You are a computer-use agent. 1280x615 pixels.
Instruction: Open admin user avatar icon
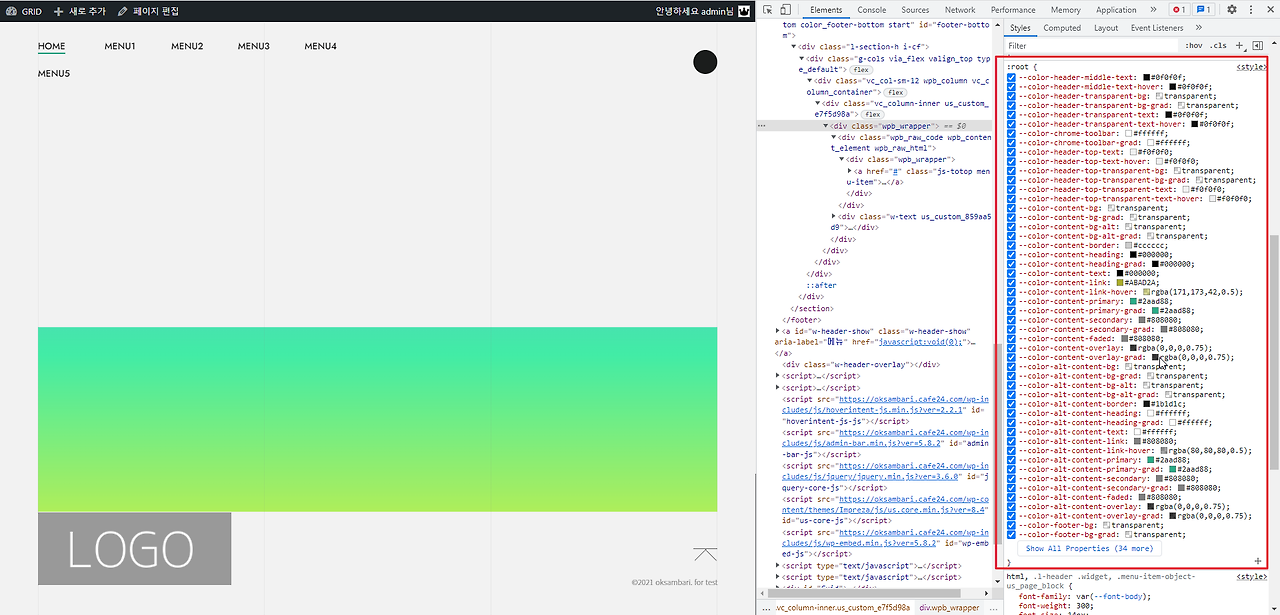pyautogui.click(x=743, y=11)
